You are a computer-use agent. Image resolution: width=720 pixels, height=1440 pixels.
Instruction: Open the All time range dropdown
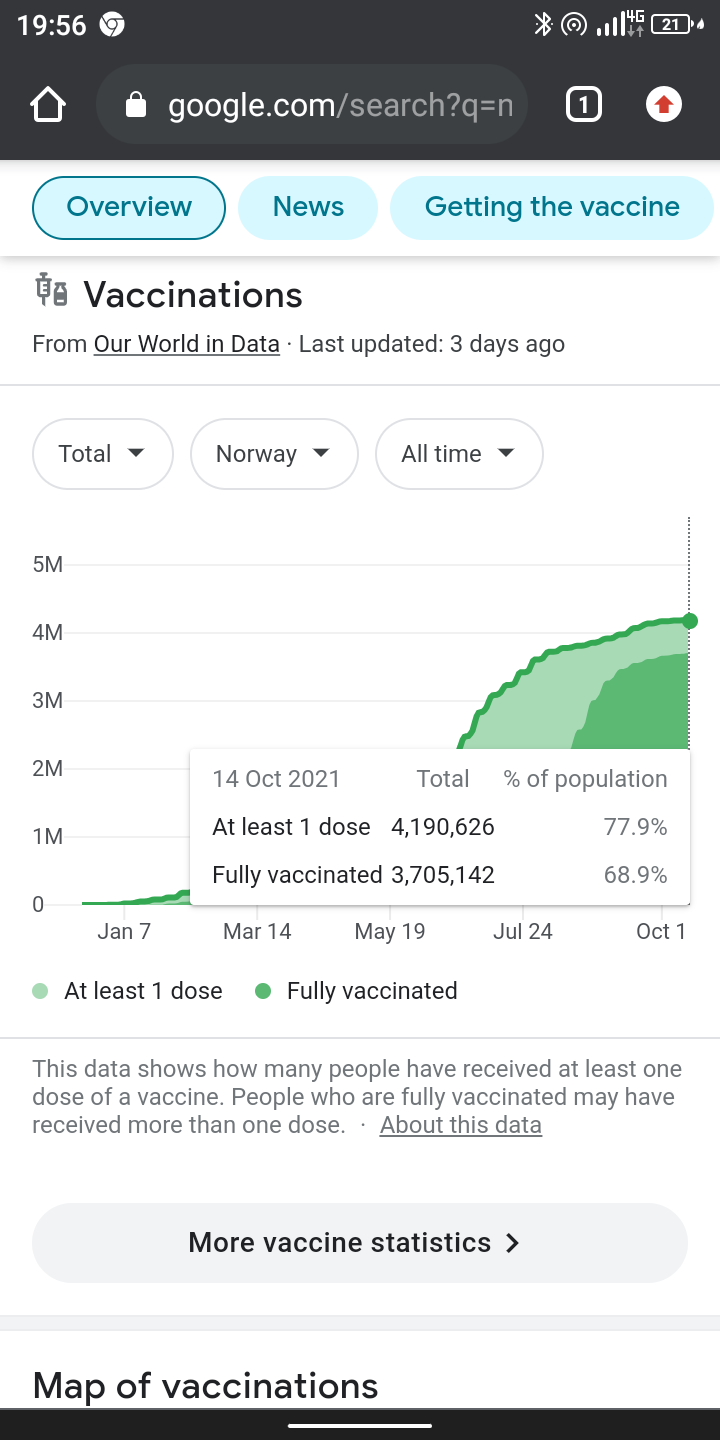458,454
